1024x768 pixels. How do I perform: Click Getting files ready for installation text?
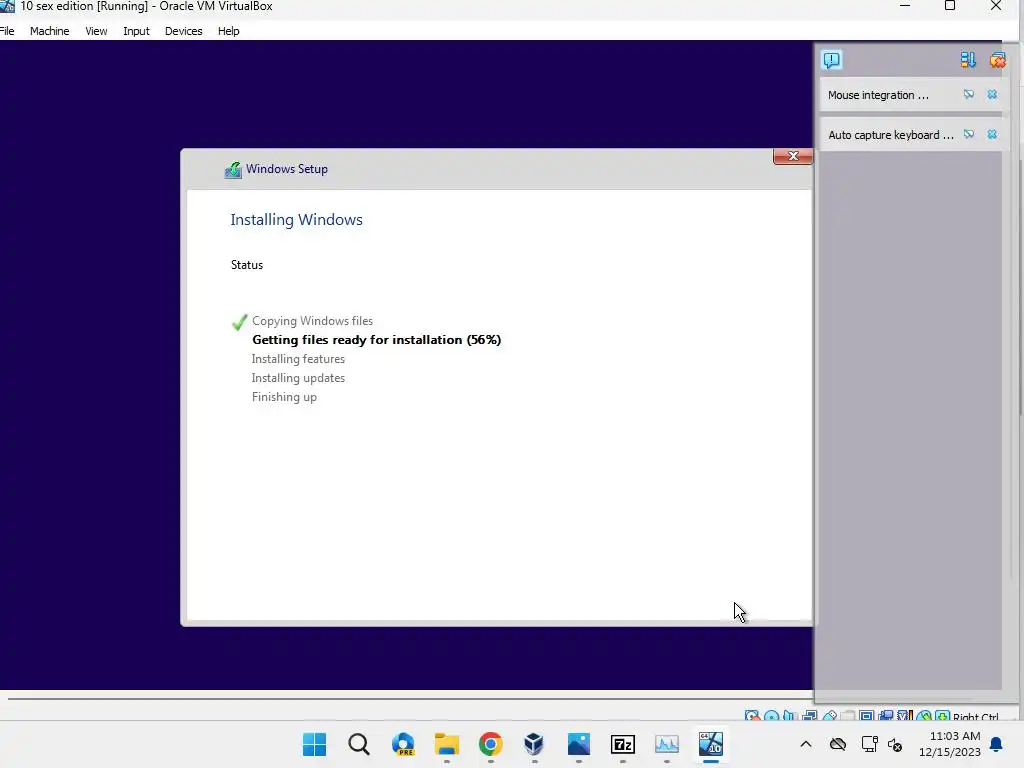click(x=376, y=340)
